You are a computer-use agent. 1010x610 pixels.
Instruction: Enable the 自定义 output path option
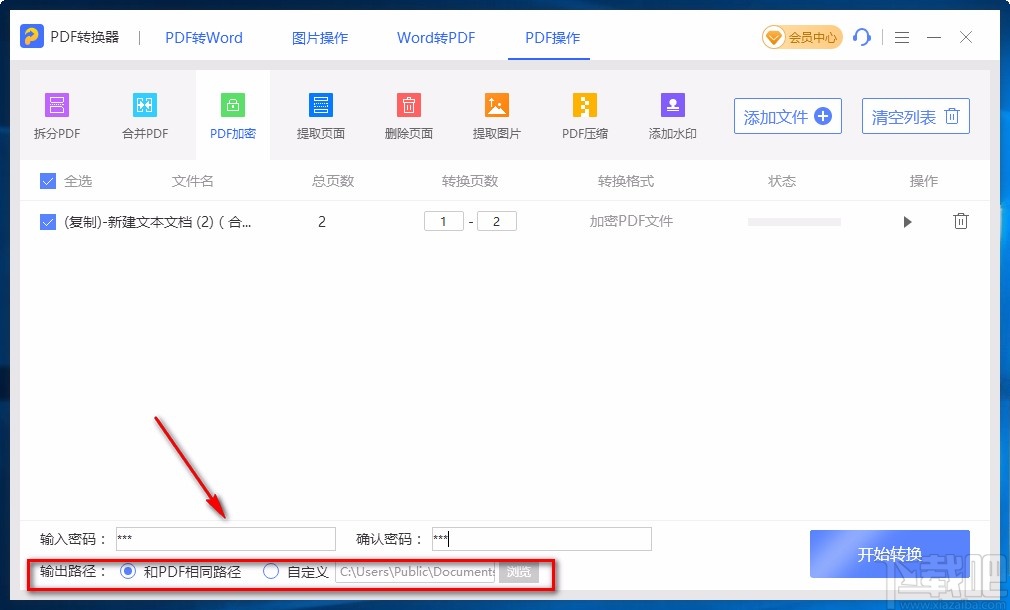271,571
